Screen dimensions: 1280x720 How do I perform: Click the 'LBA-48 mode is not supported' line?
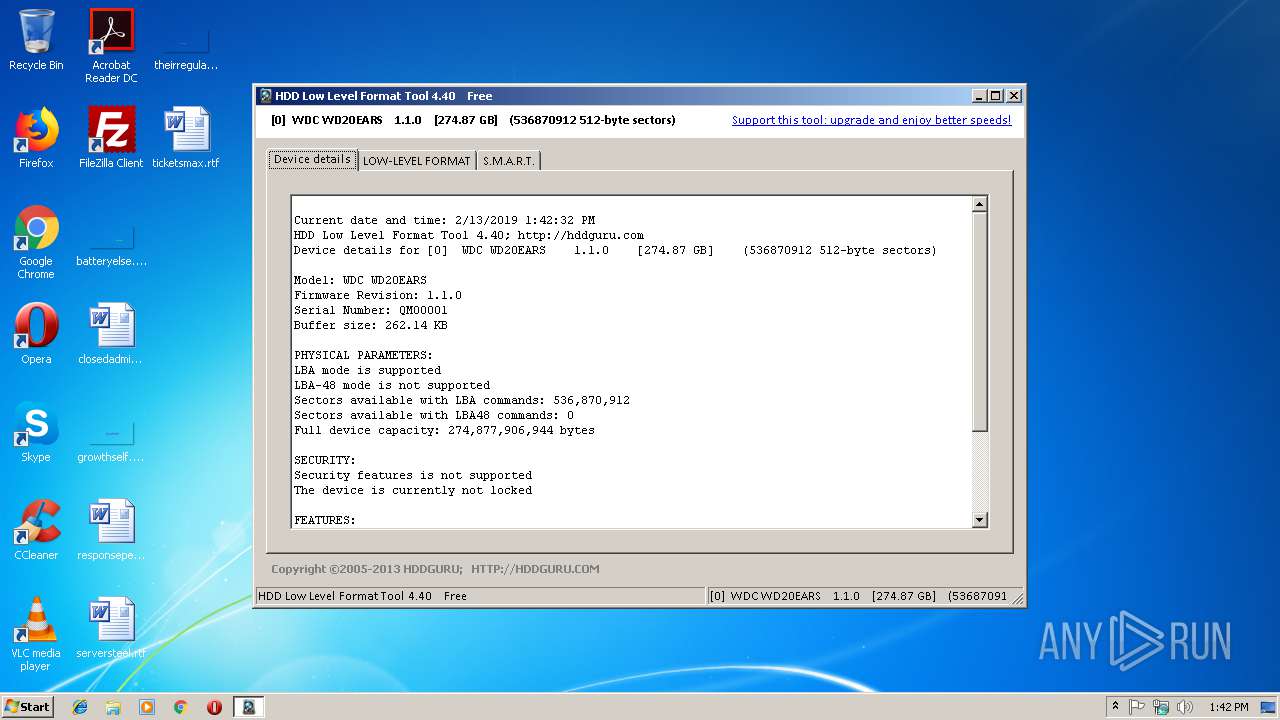[392, 385]
